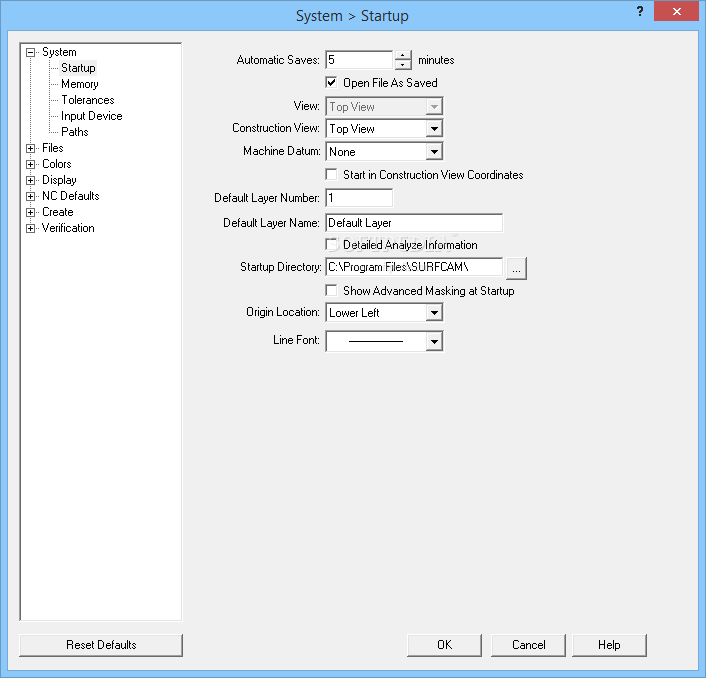Click the Automatic Saves minutes field

tap(359, 60)
